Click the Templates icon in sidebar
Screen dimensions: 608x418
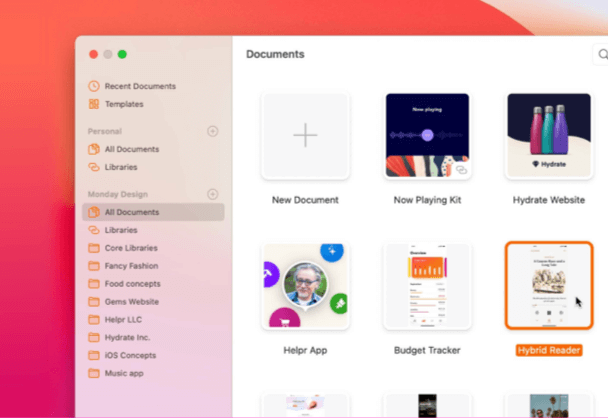(94, 104)
